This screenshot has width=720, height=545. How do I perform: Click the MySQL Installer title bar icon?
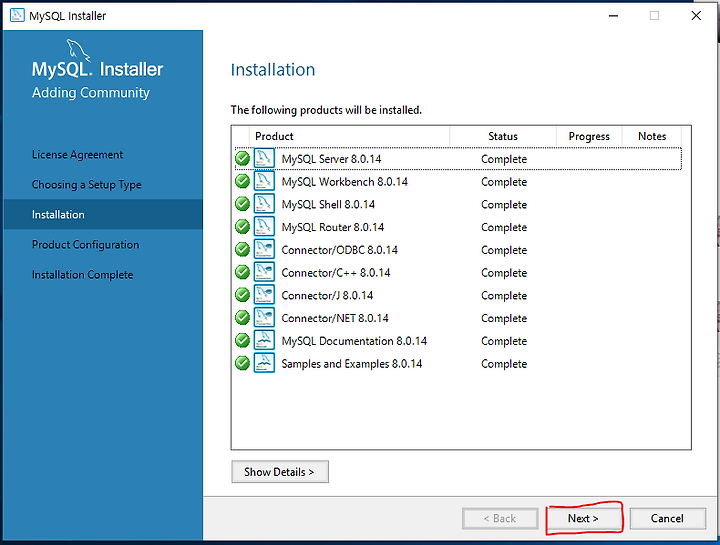click(17, 15)
